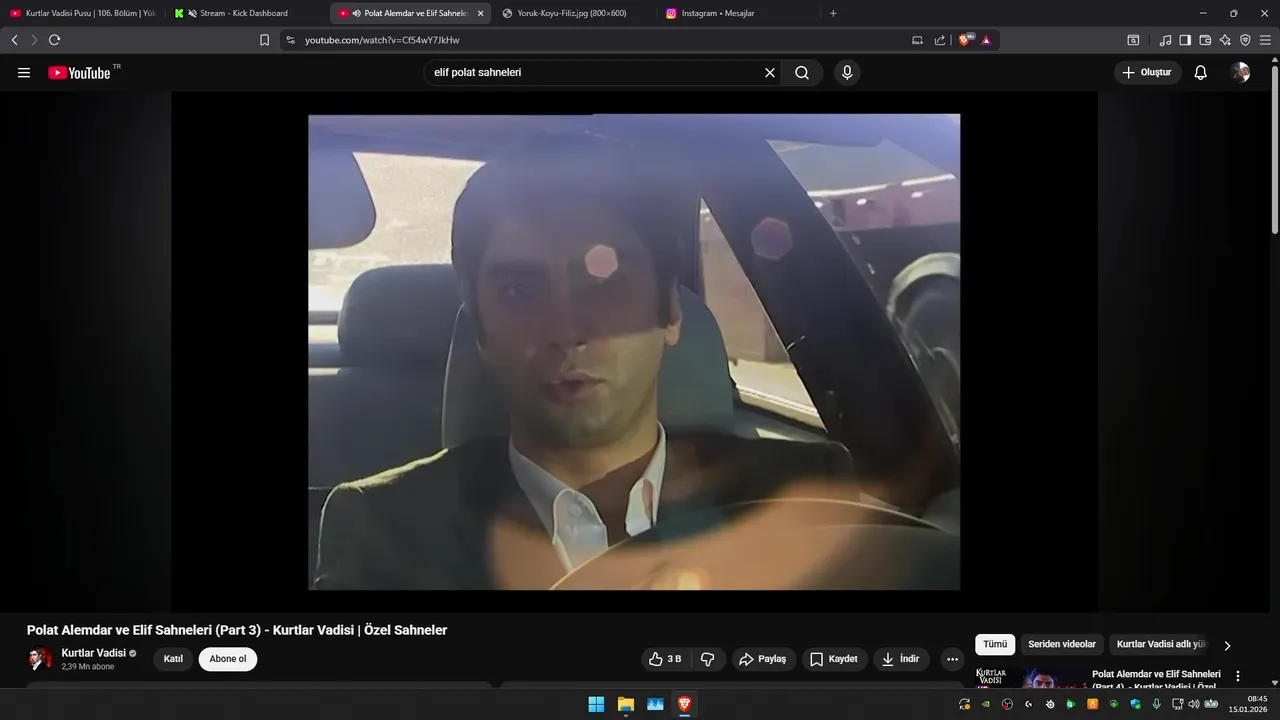The height and width of the screenshot is (720, 1280).
Task: Select the Kurtlar Vadisi adlı yük... chip
Action: coord(1161,645)
